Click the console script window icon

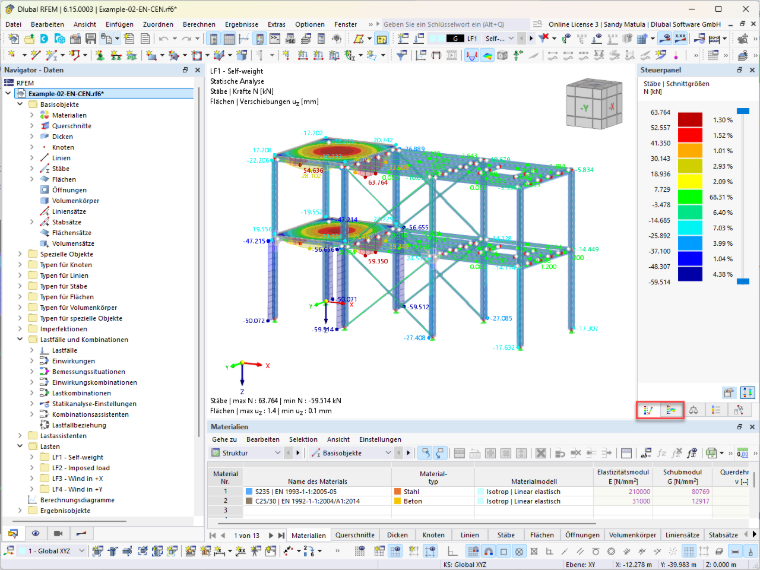tap(275, 38)
